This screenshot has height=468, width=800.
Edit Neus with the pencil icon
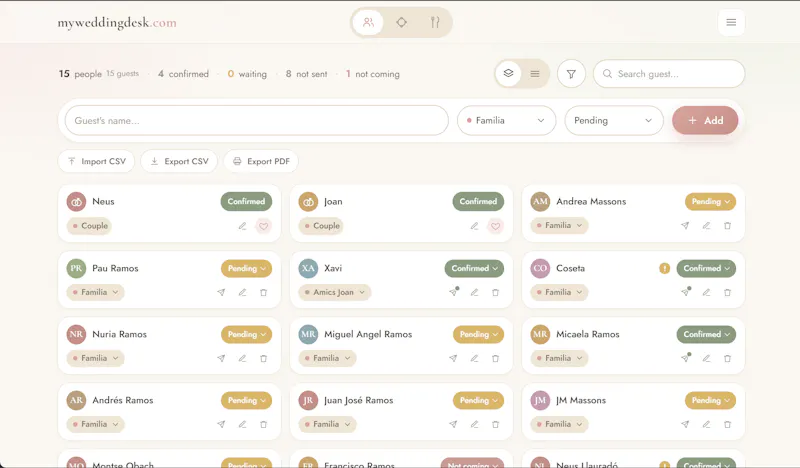pos(242,226)
